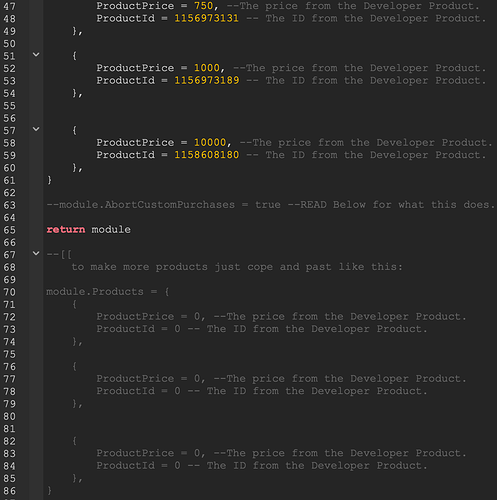Click line number 86 in the gutter
Viewport: 497px width, 500px height.
tap(9, 491)
